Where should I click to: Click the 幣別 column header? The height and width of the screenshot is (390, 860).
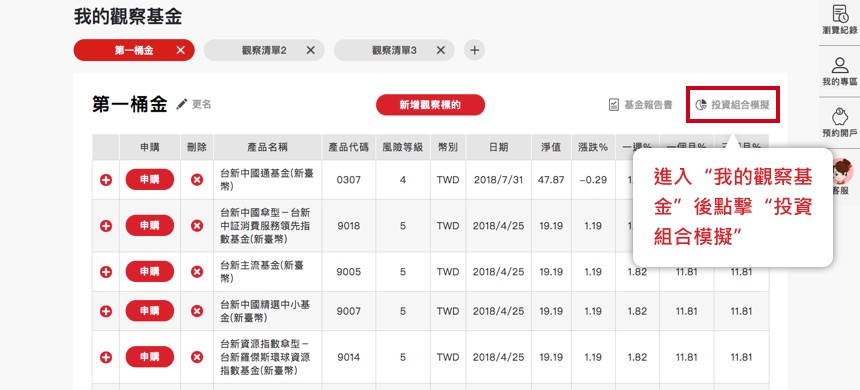(x=448, y=147)
